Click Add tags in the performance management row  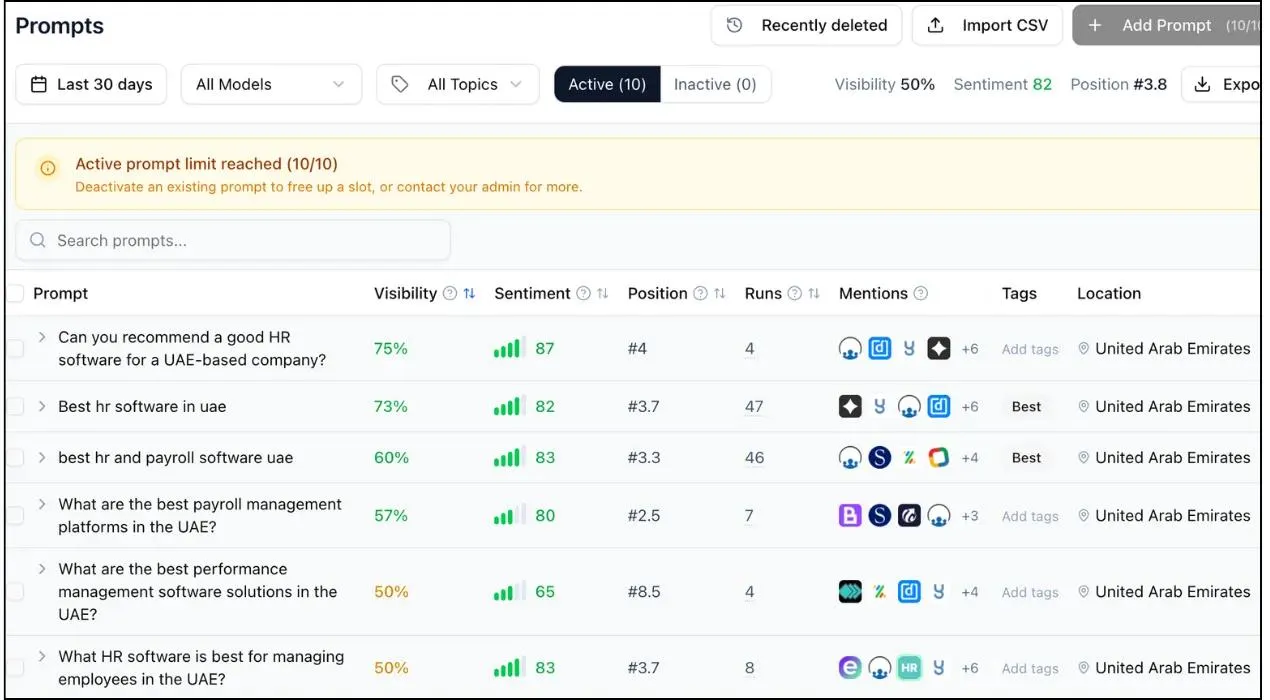pyautogui.click(x=1030, y=592)
